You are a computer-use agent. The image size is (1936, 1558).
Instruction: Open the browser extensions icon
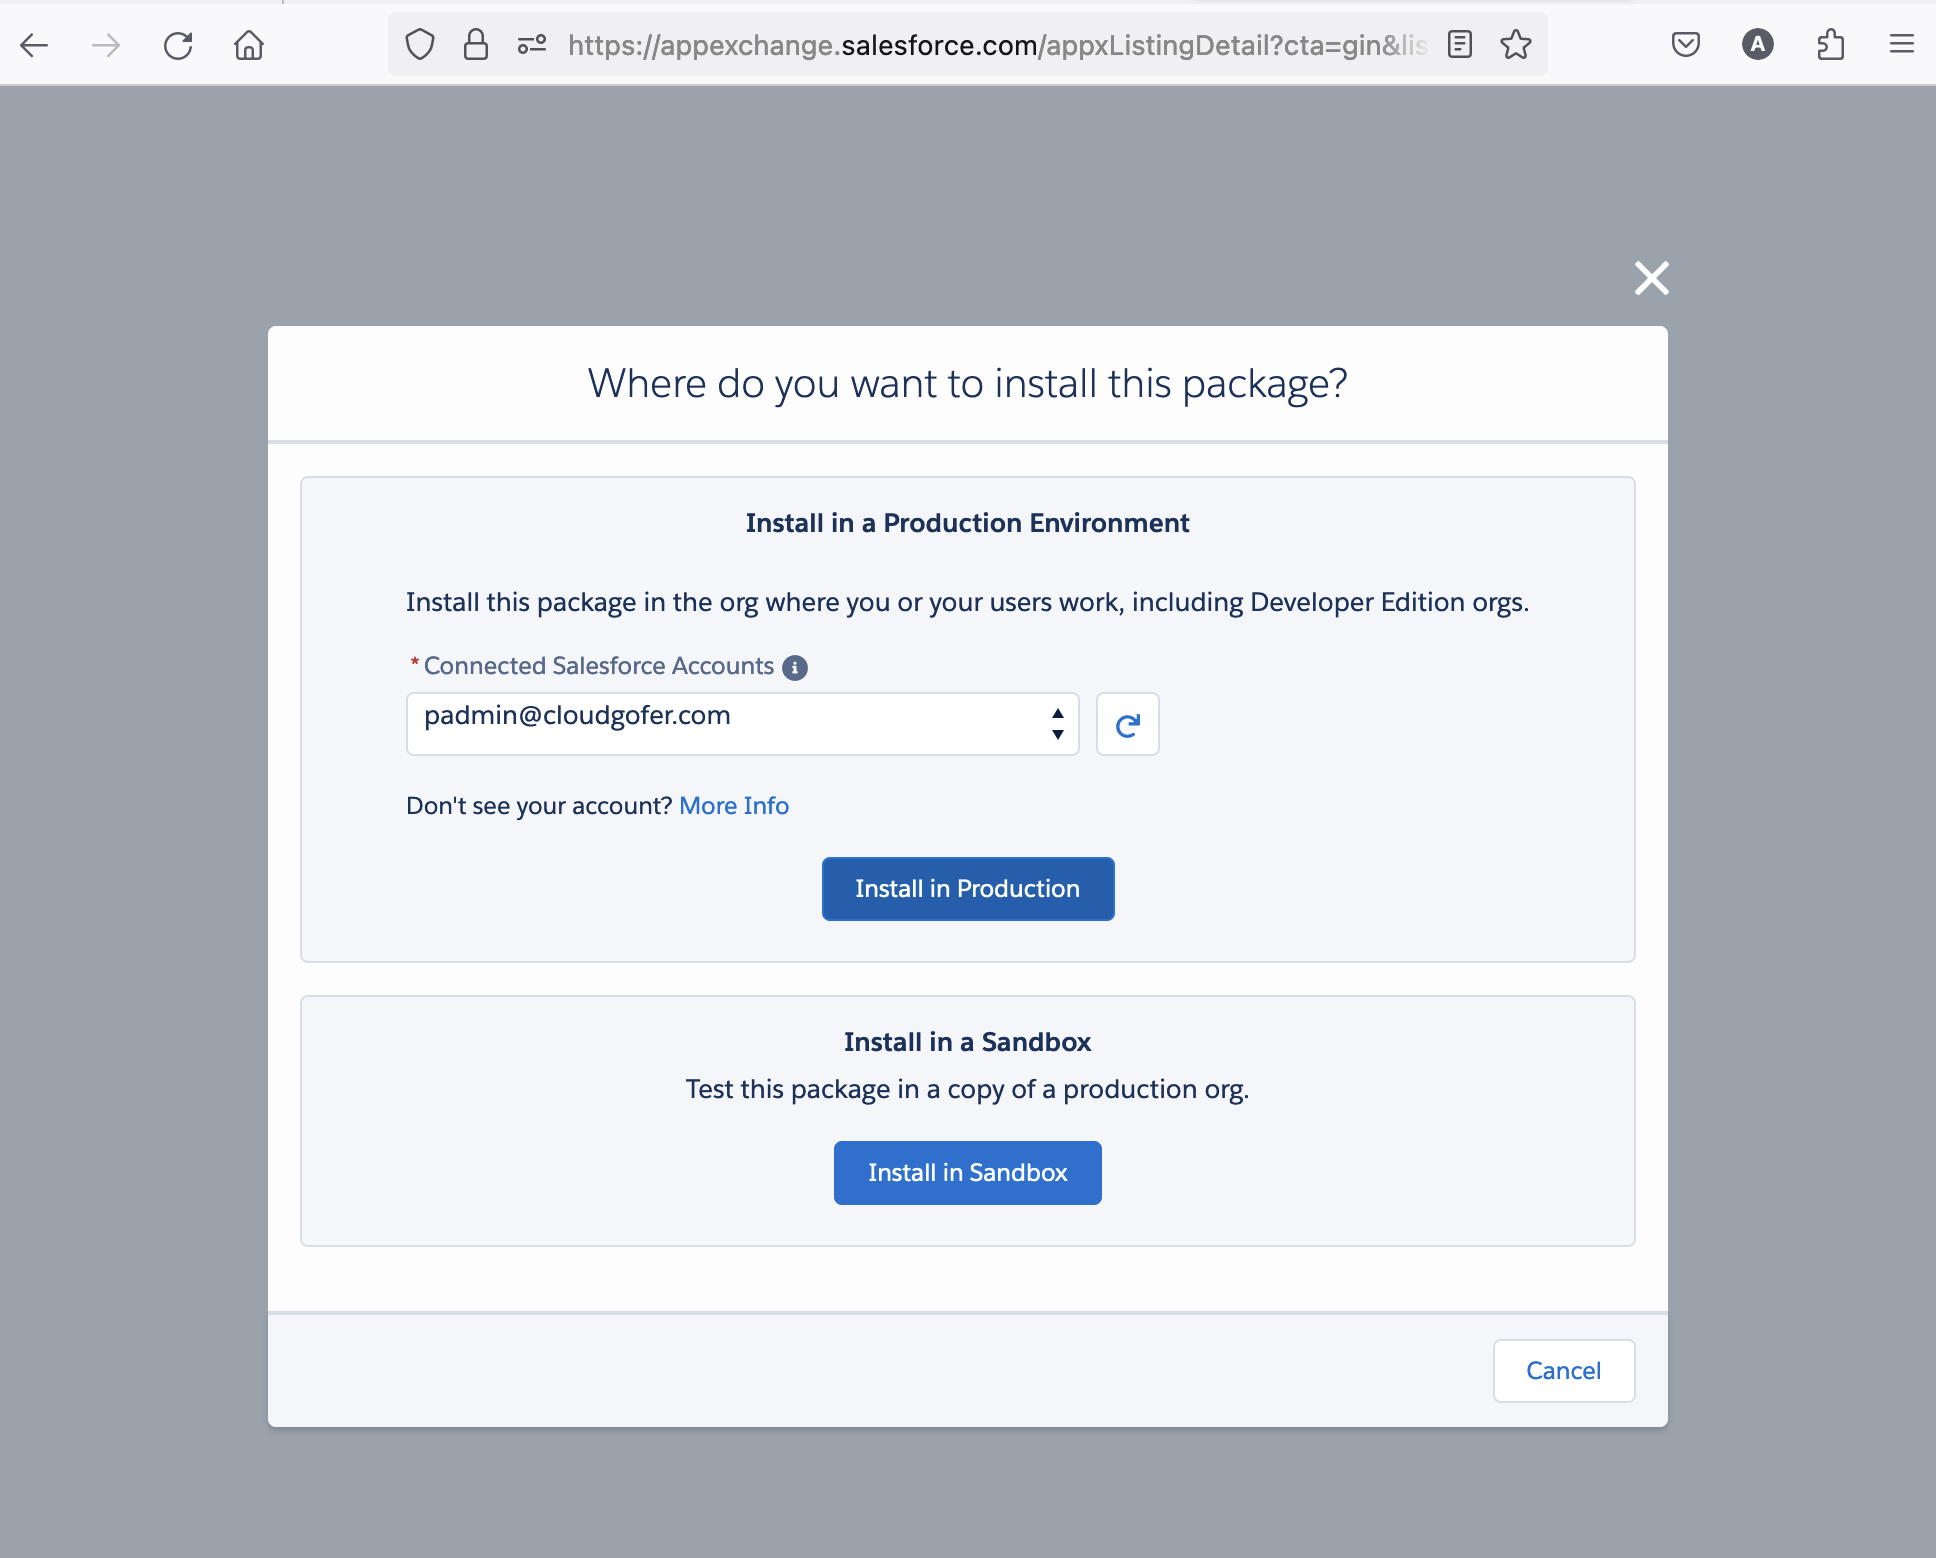click(x=1831, y=44)
